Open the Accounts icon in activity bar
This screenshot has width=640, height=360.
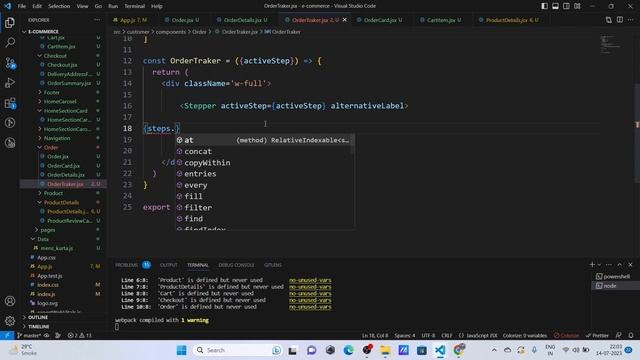coord(10,301)
